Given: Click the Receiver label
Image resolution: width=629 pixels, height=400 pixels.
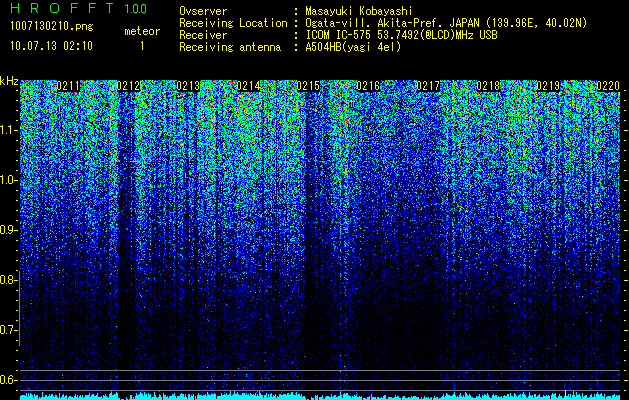Looking at the screenshot, I should click(x=203, y=35).
